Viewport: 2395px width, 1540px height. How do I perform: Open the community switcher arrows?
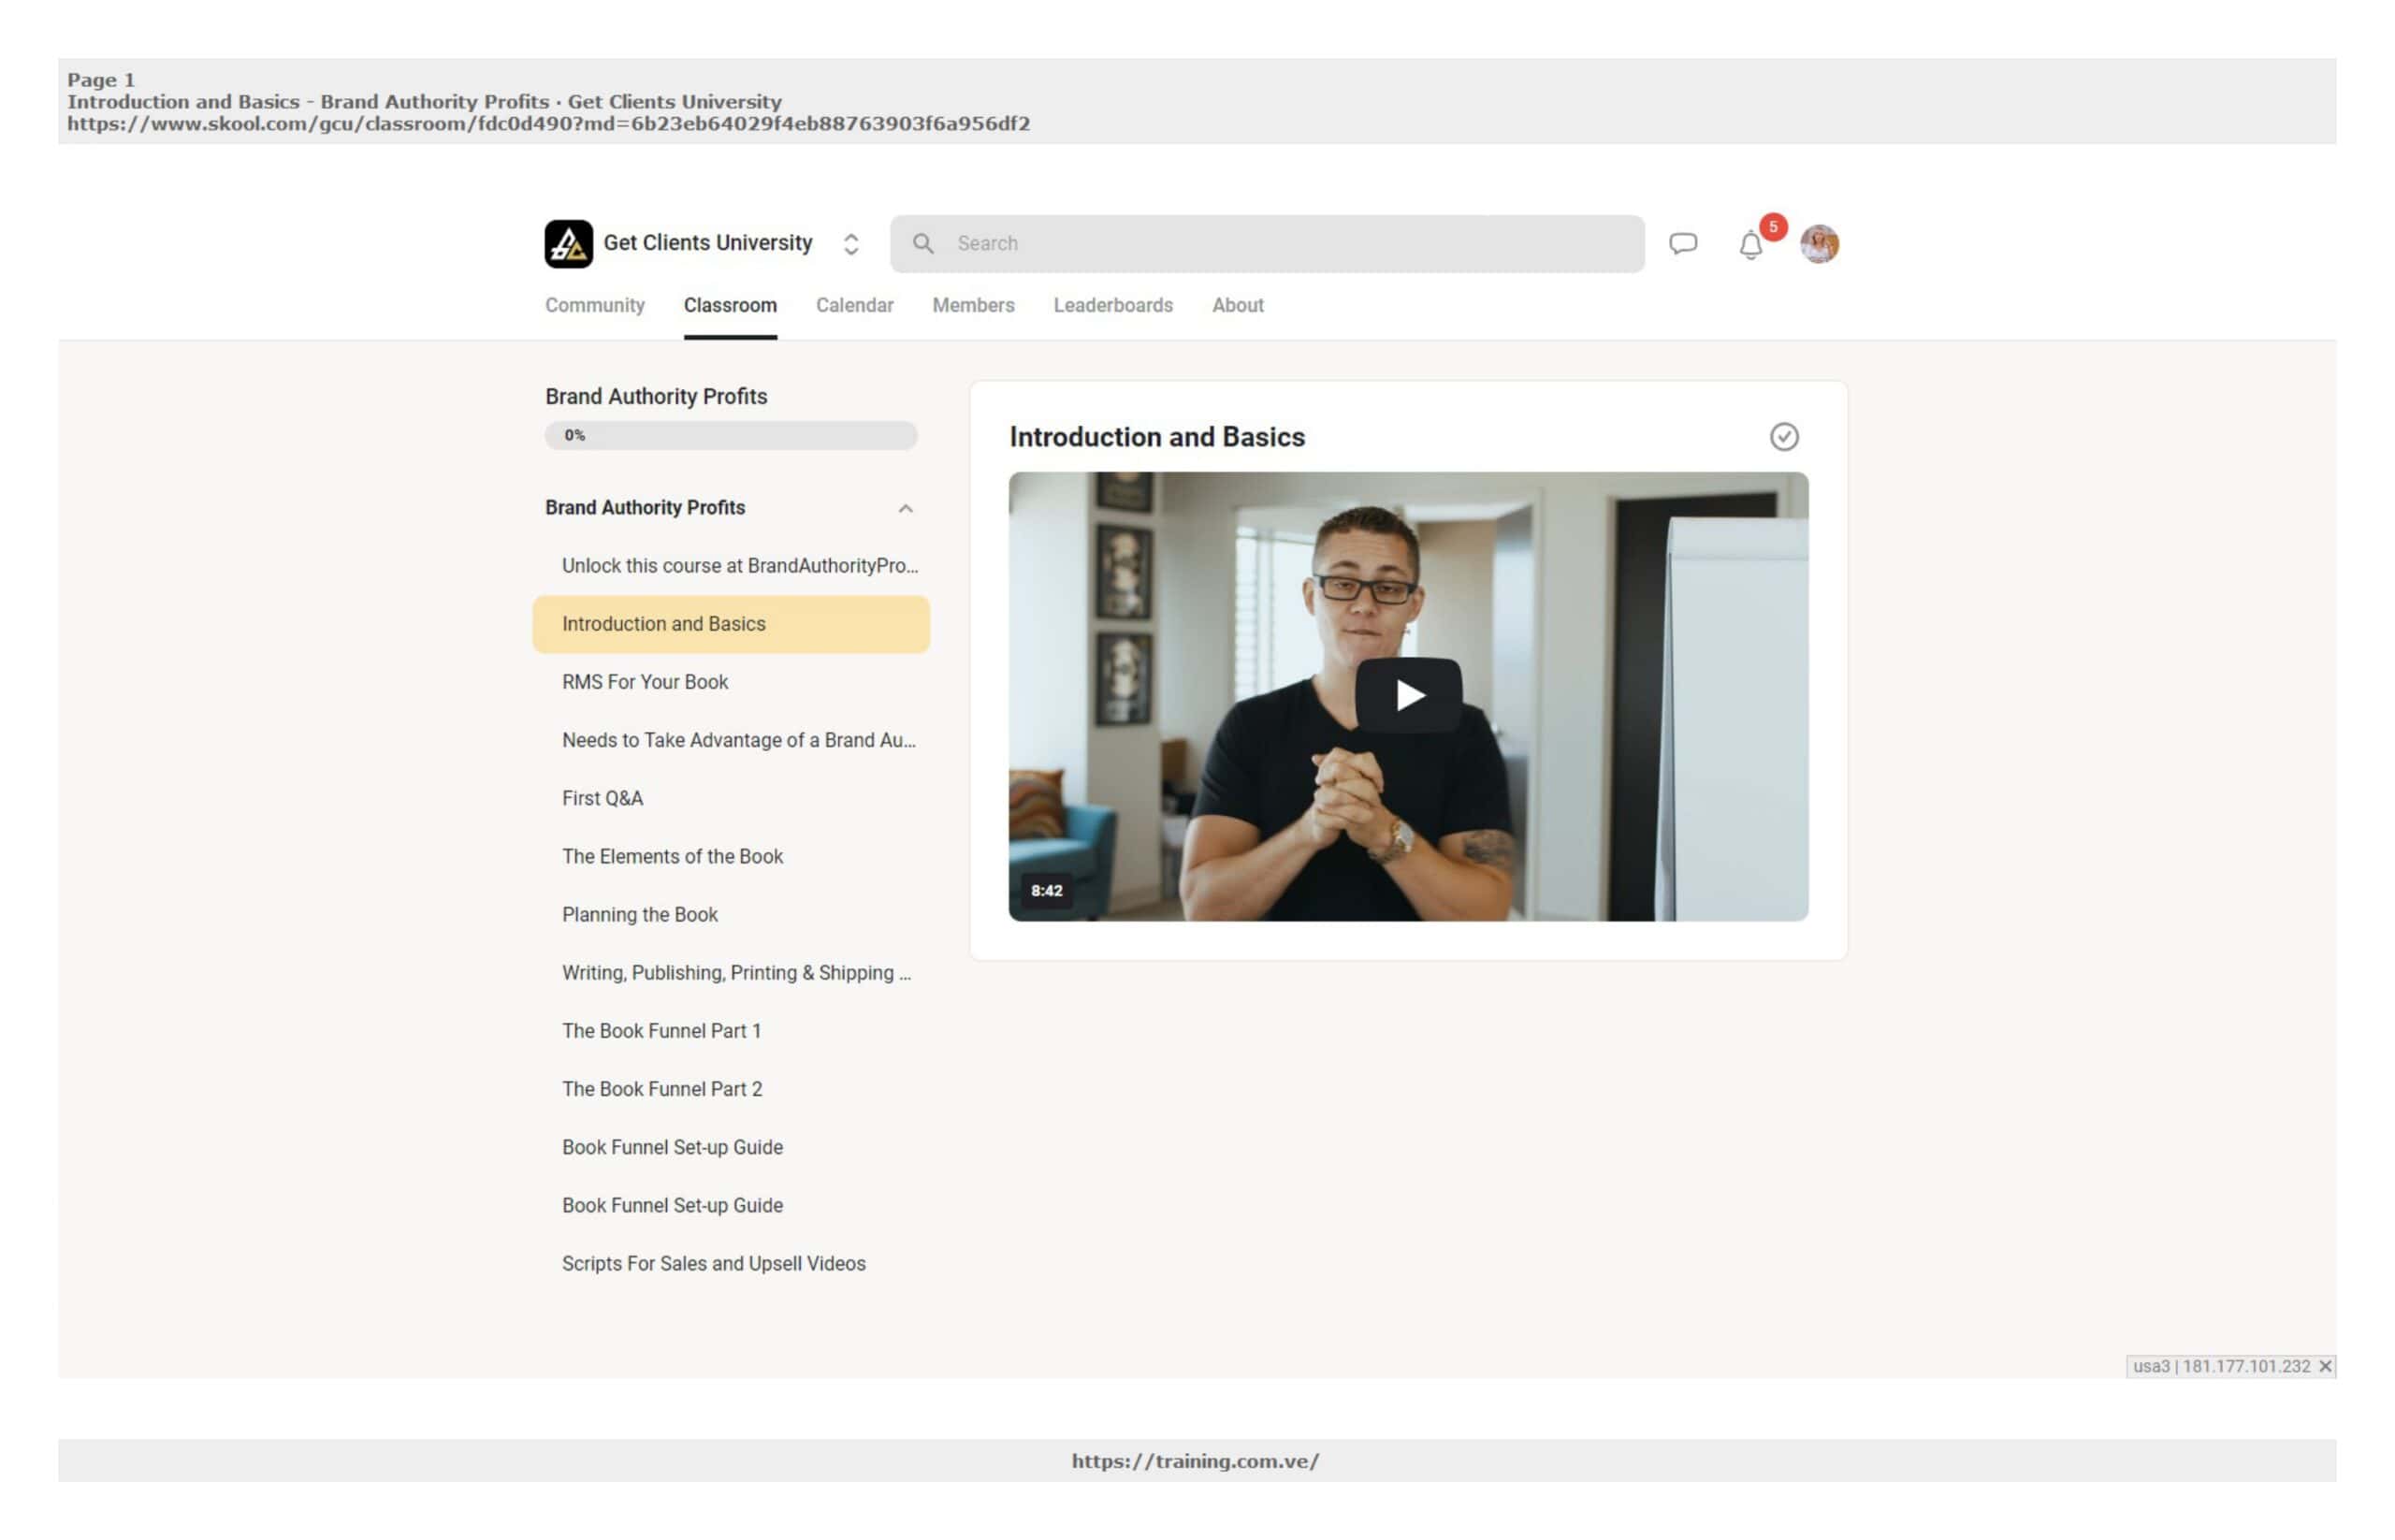[850, 244]
